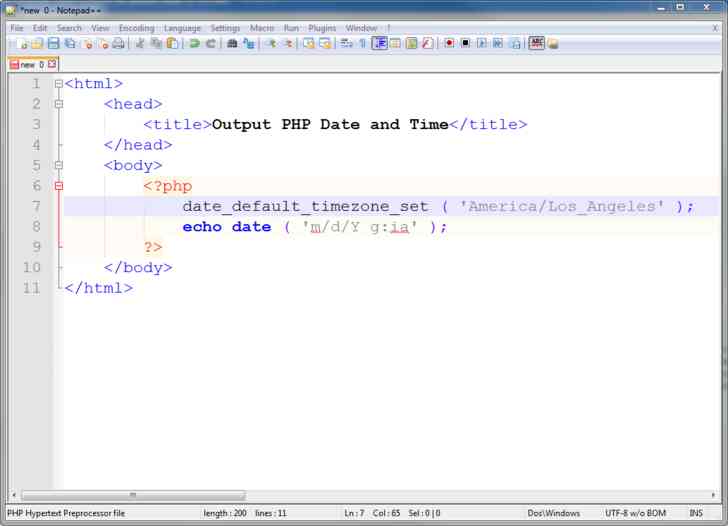Print the document using the printer icon
This screenshot has width=728, height=526.
coord(118,44)
